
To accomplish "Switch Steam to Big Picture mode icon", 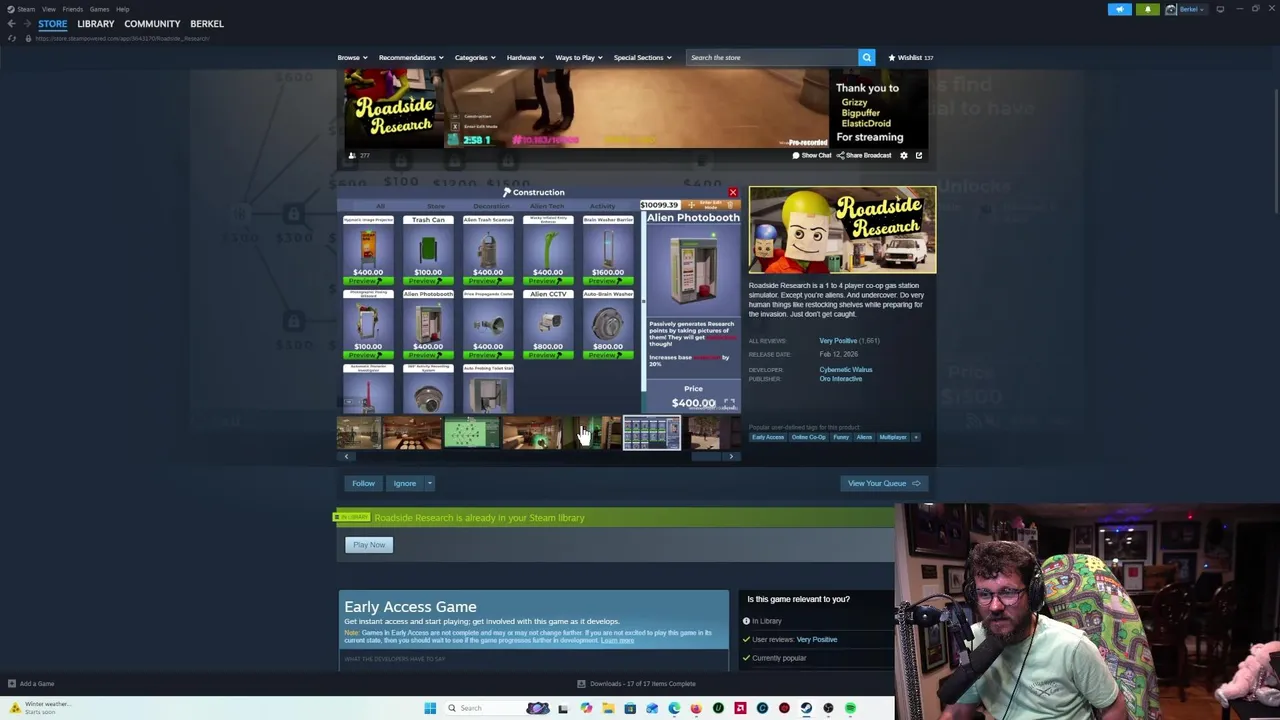I will click(1220, 9).
